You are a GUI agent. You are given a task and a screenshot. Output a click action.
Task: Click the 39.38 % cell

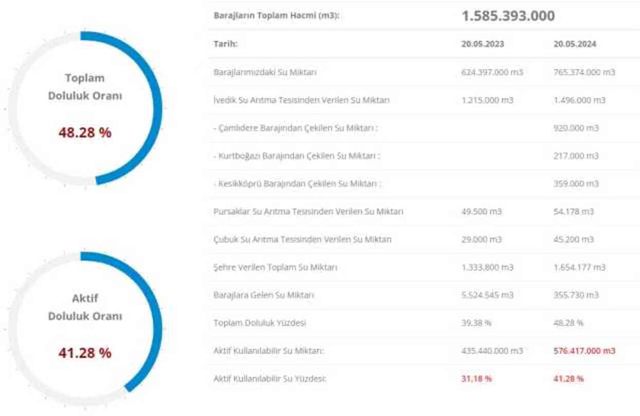tap(476, 323)
